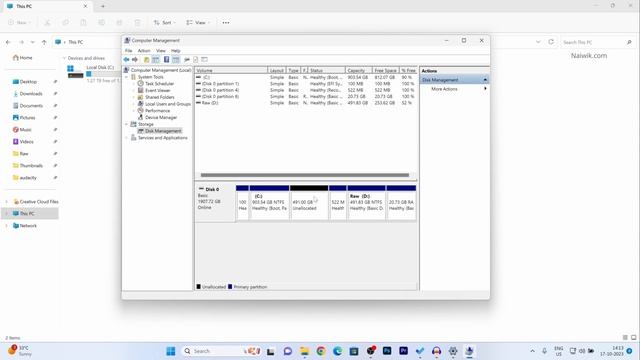The height and width of the screenshot is (360, 640).
Task: Open the Windows Start menu
Action: 171,351
